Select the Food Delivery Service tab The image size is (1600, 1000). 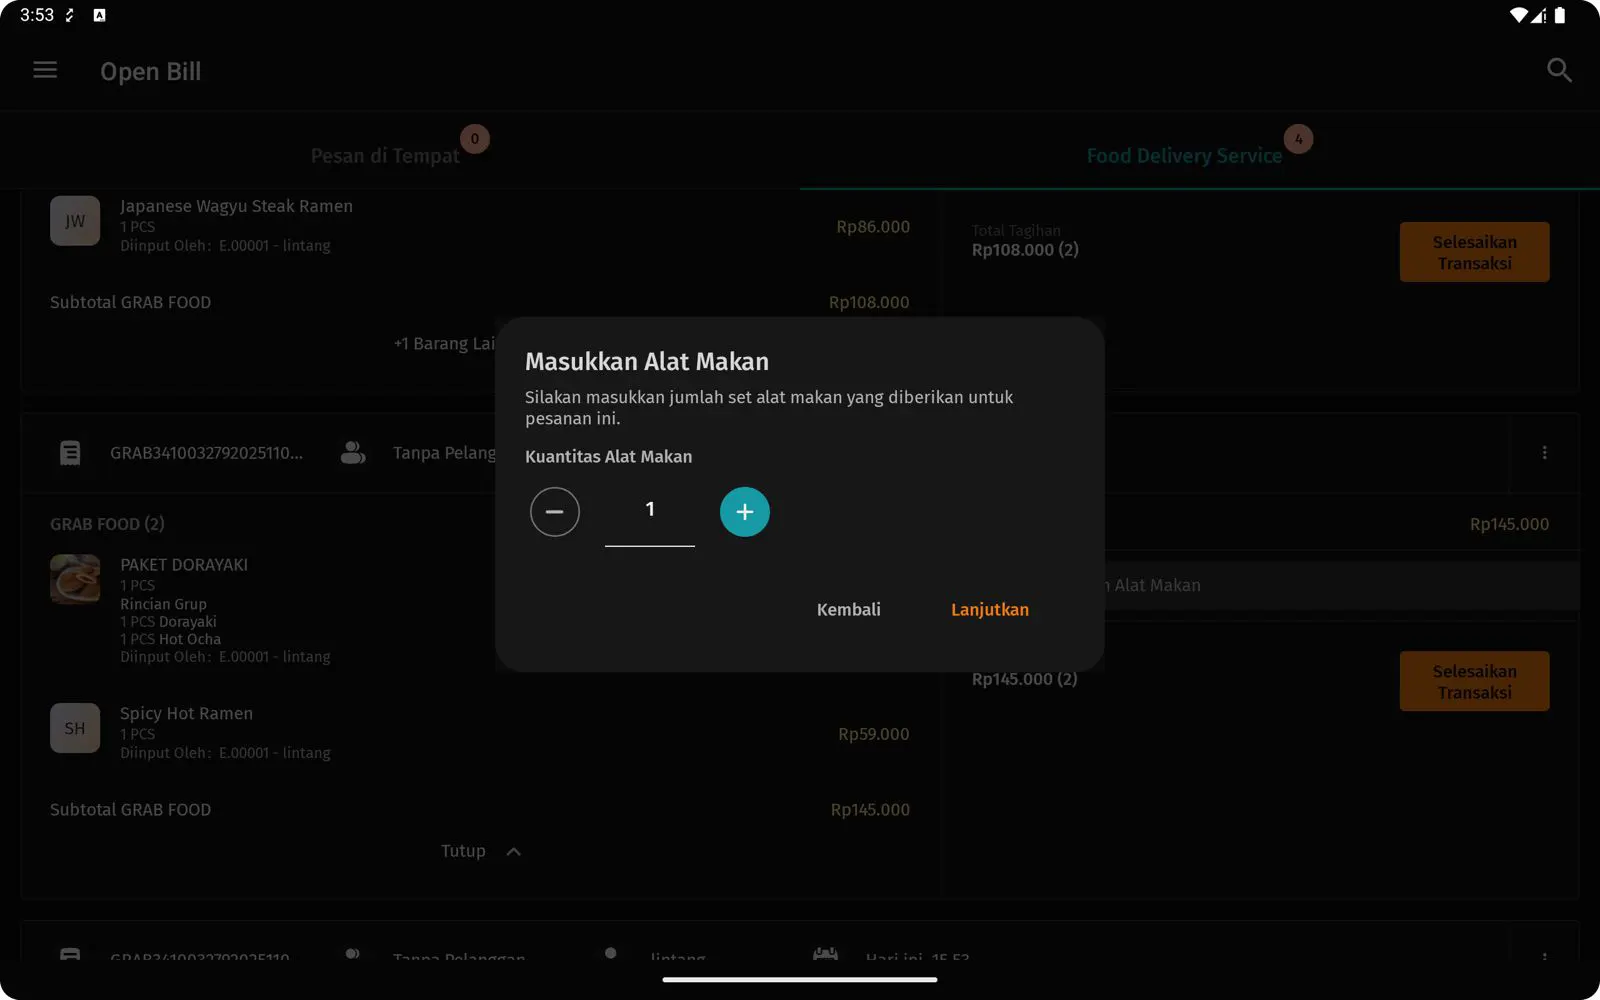point(1184,156)
